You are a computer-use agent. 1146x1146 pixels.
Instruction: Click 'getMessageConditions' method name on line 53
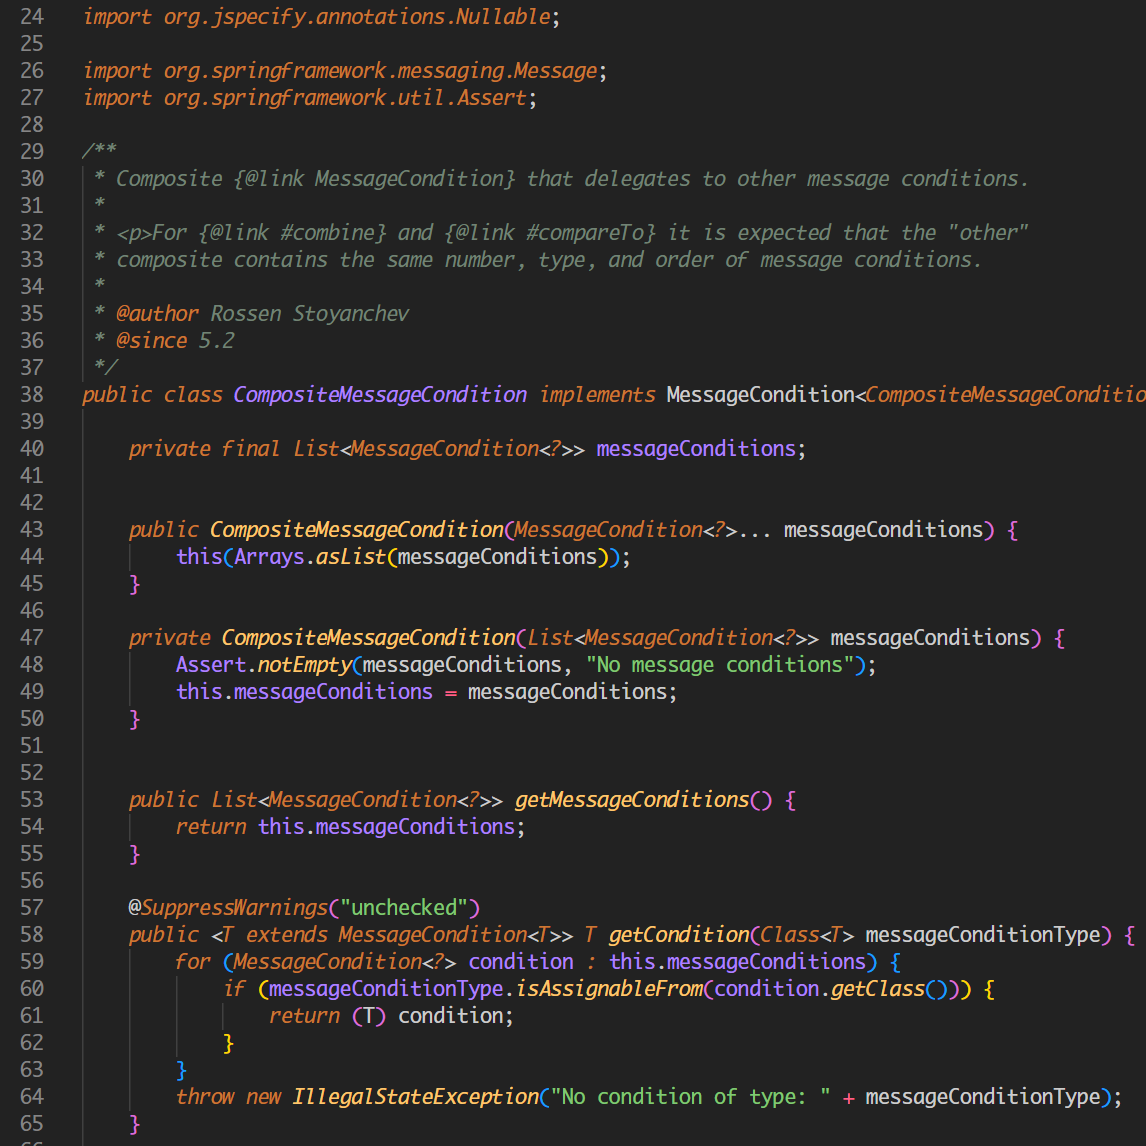point(632,800)
